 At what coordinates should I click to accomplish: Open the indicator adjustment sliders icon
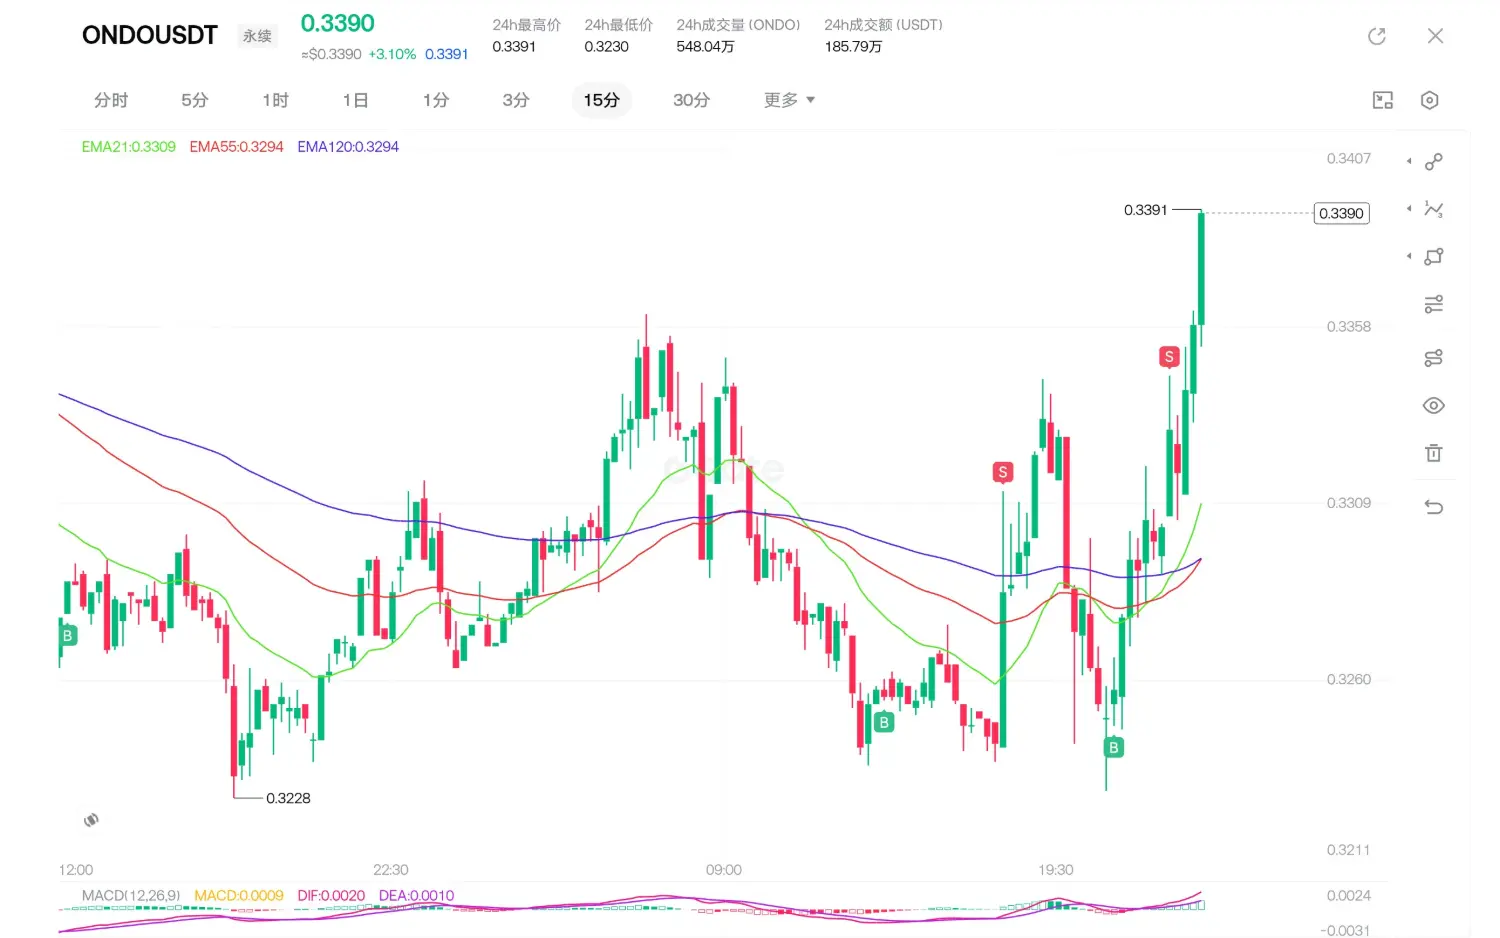point(1433,305)
